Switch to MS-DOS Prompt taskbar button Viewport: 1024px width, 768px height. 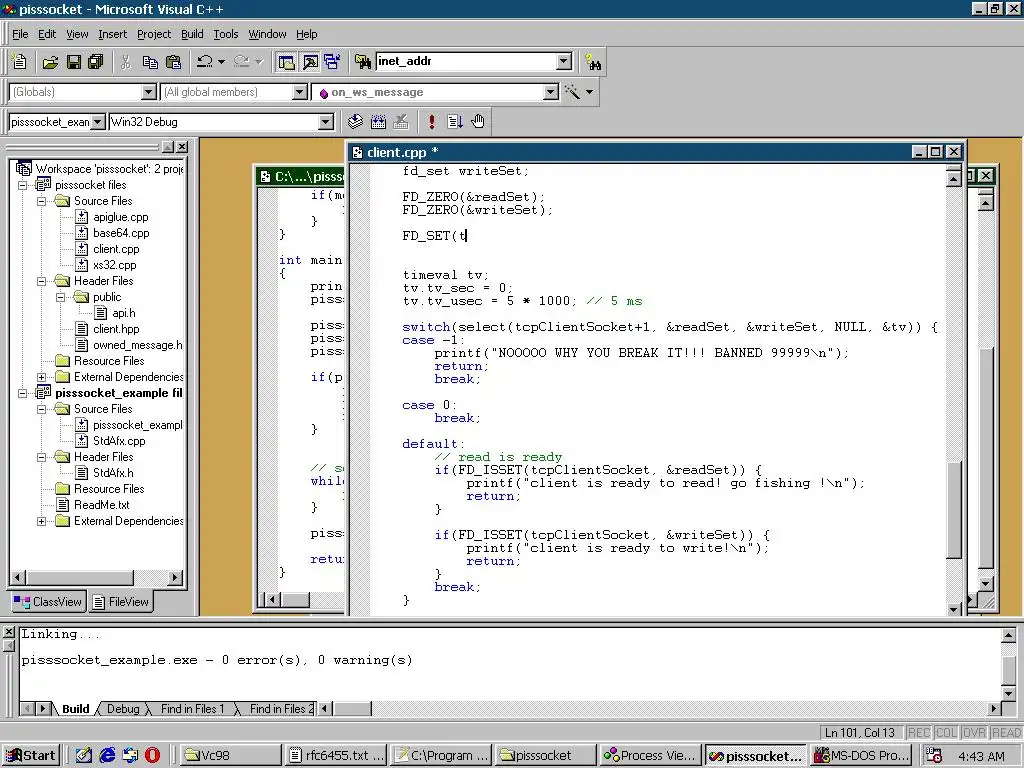860,756
